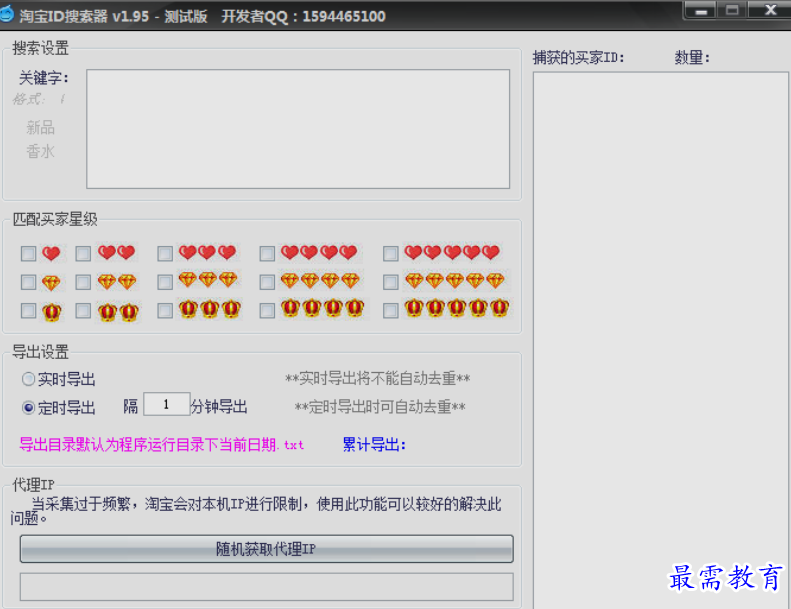Enable the one-diamond buyer level checkbox

pyautogui.click(x=28, y=282)
